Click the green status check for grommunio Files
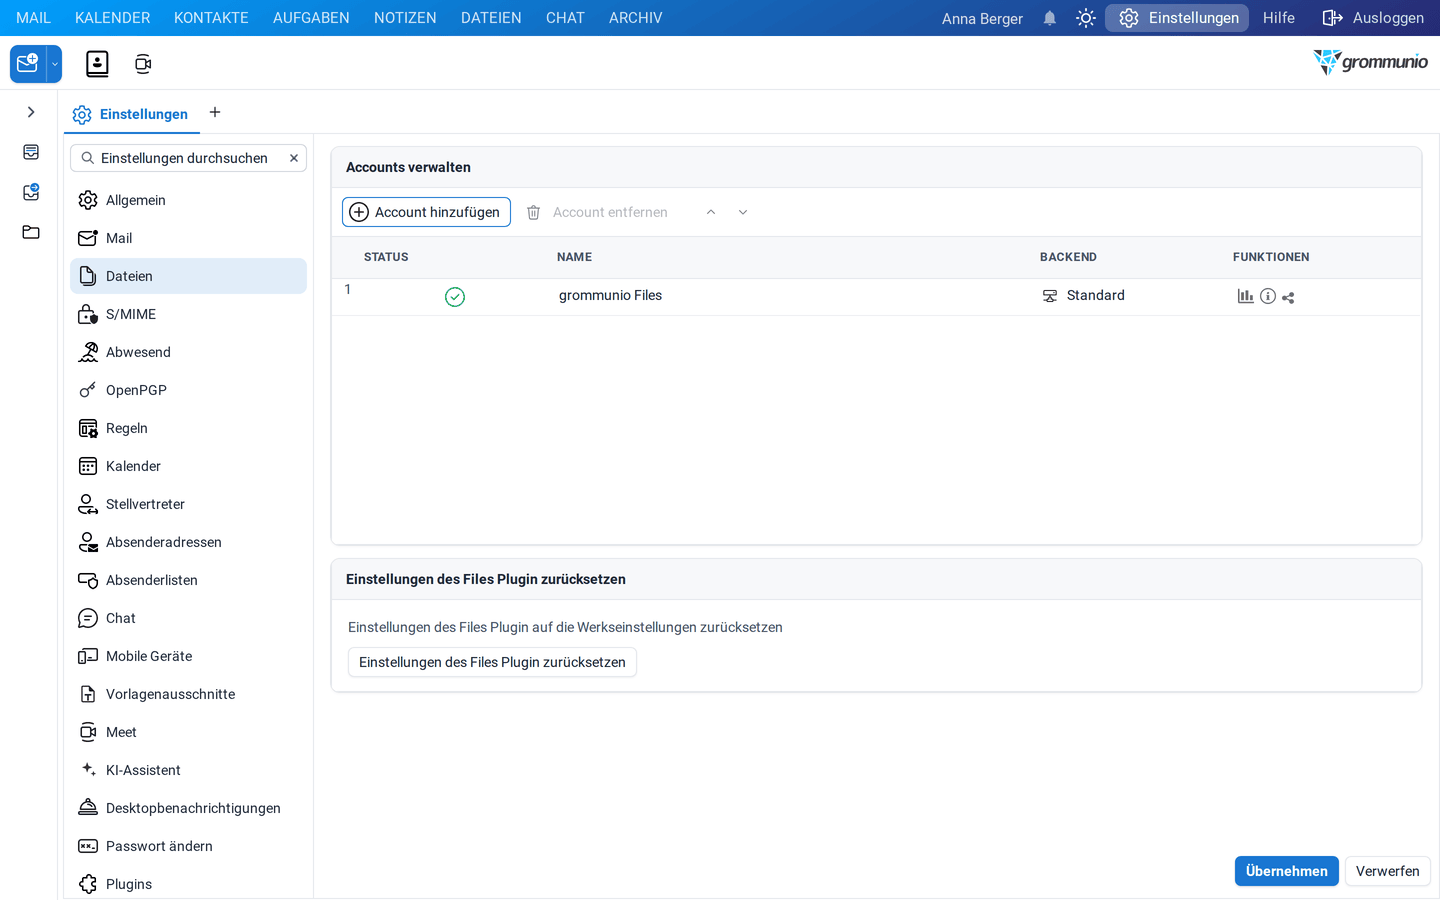The width and height of the screenshot is (1440, 900). 455,297
